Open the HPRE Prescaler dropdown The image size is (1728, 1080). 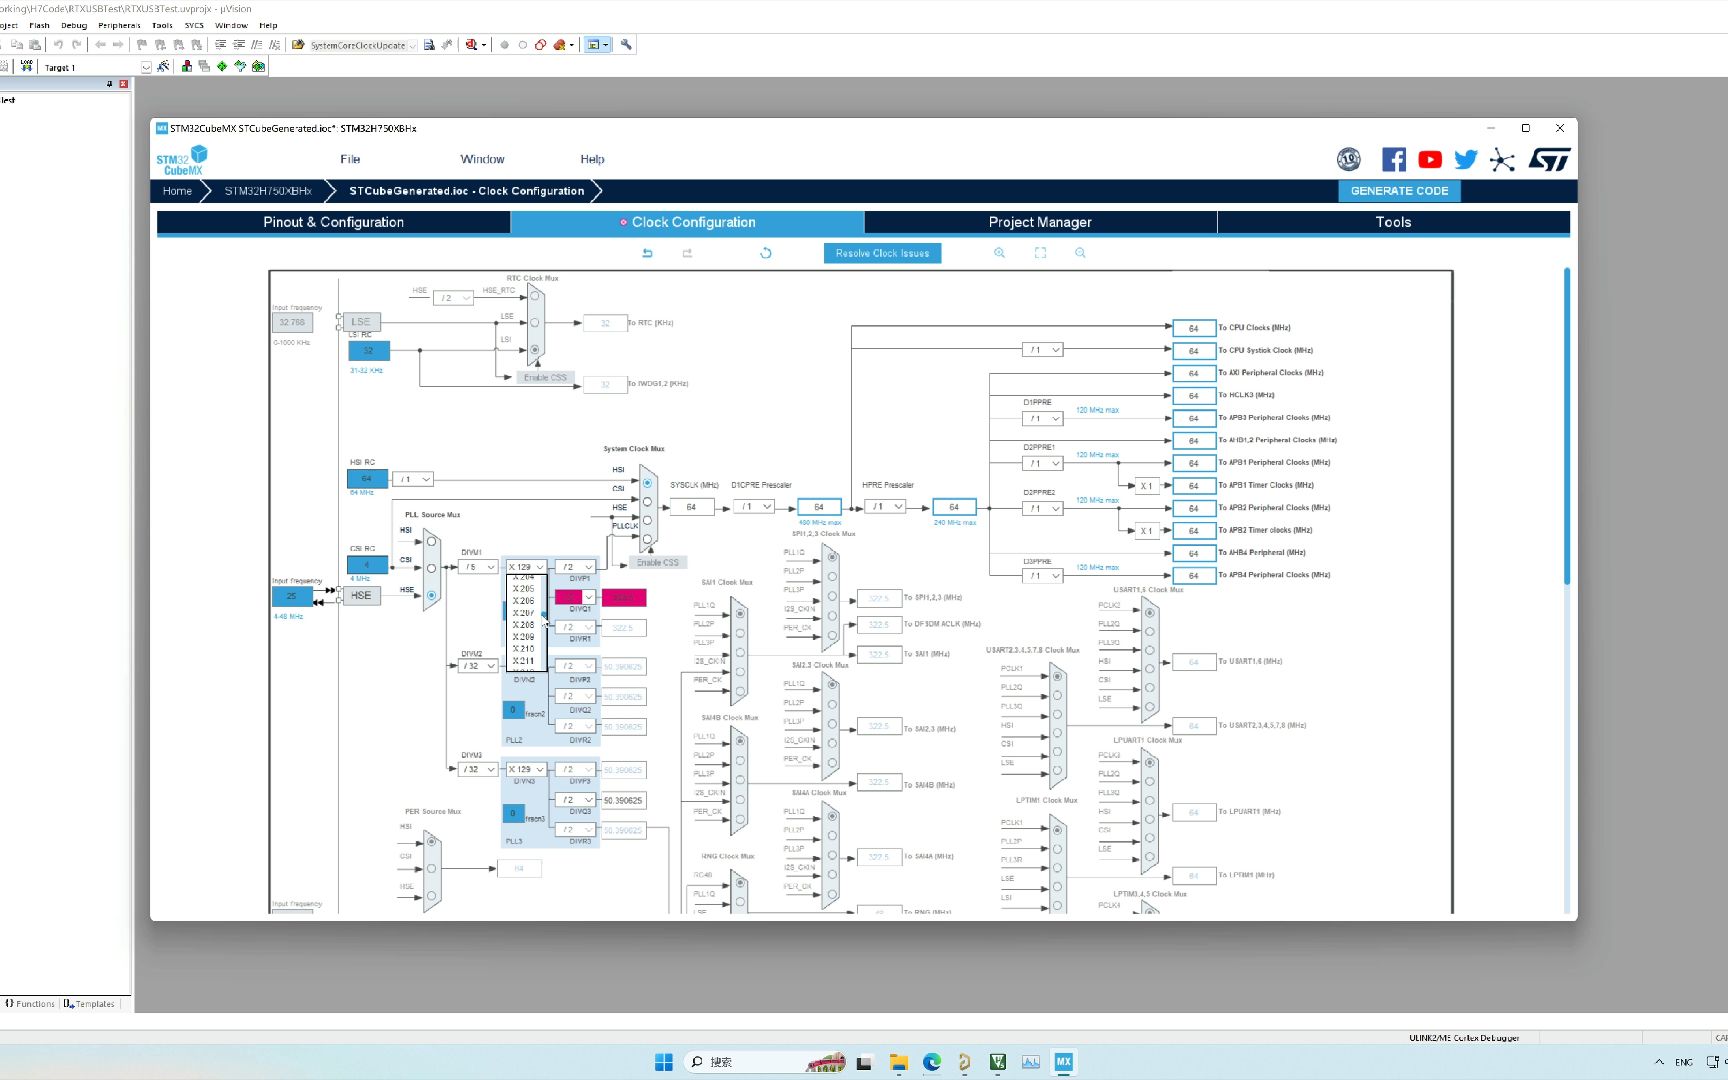pos(885,507)
